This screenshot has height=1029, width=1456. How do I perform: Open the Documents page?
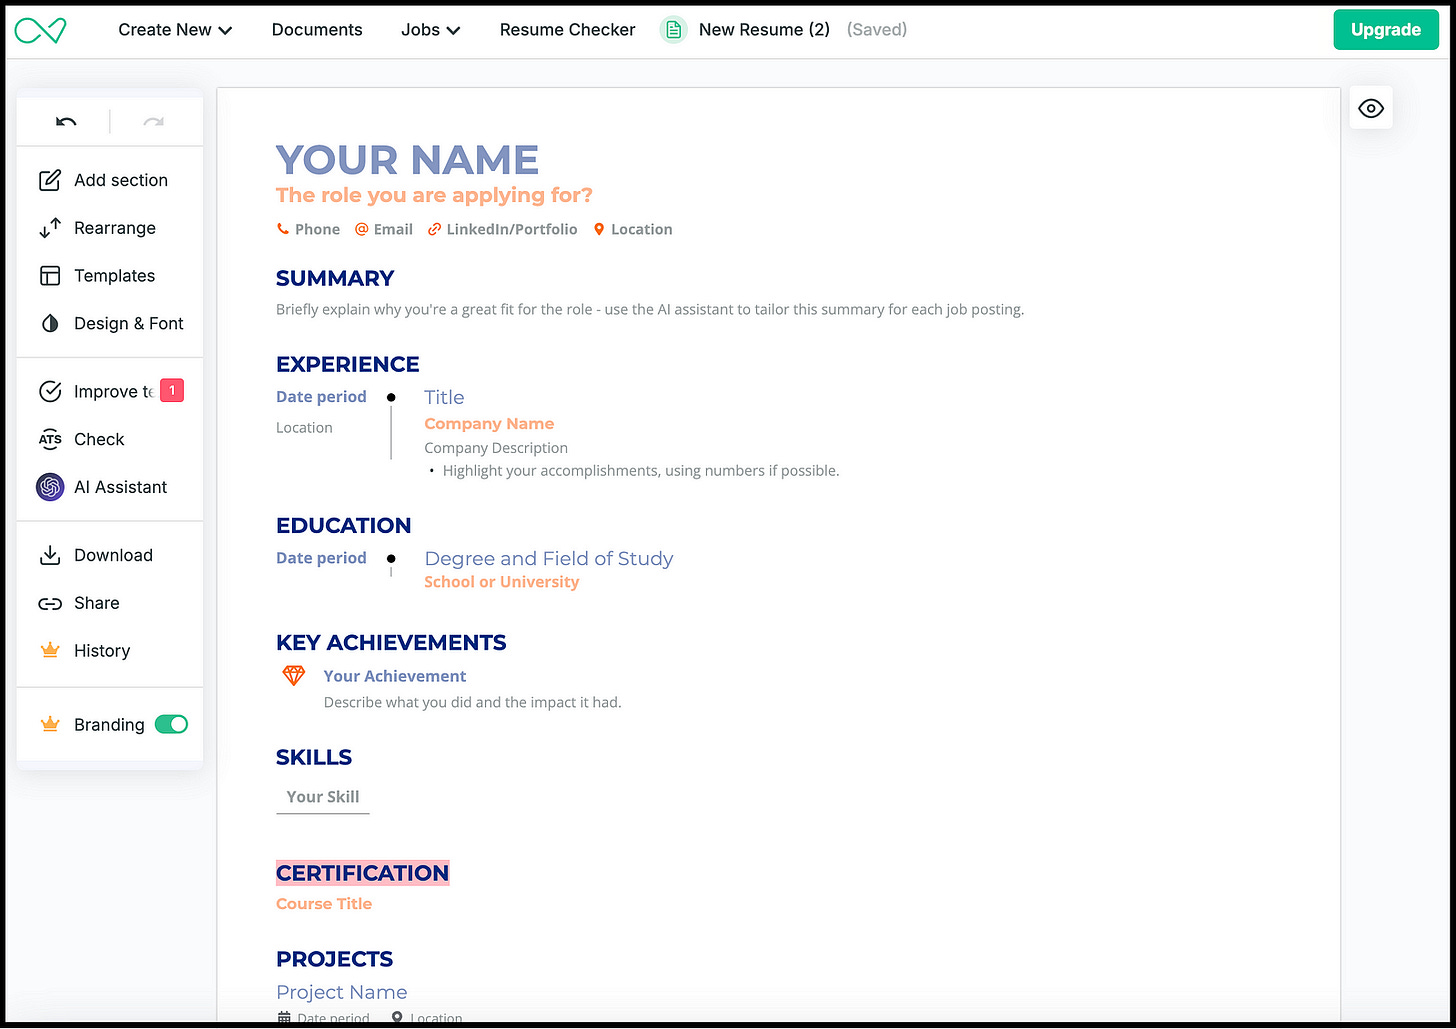tap(317, 30)
